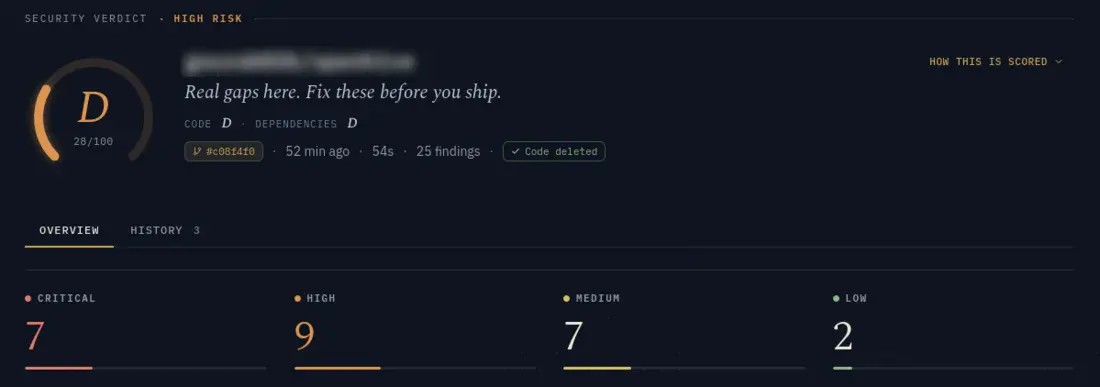Click the Critical count of 7
The width and height of the screenshot is (1100, 387).
tap(35, 336)
